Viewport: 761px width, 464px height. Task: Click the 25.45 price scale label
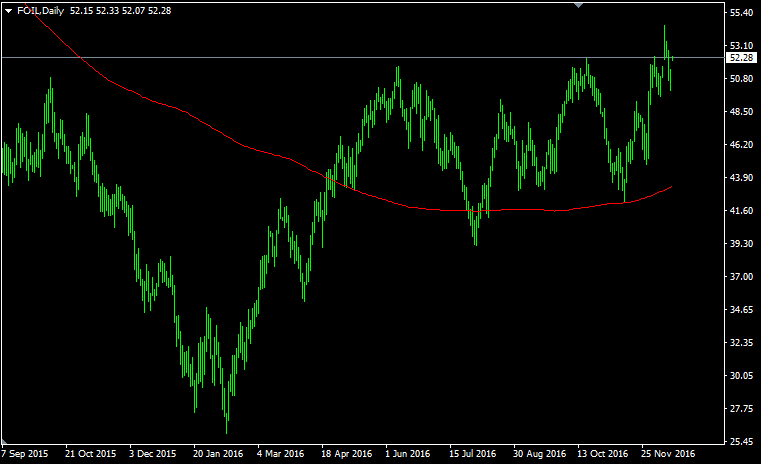[741, 442]
